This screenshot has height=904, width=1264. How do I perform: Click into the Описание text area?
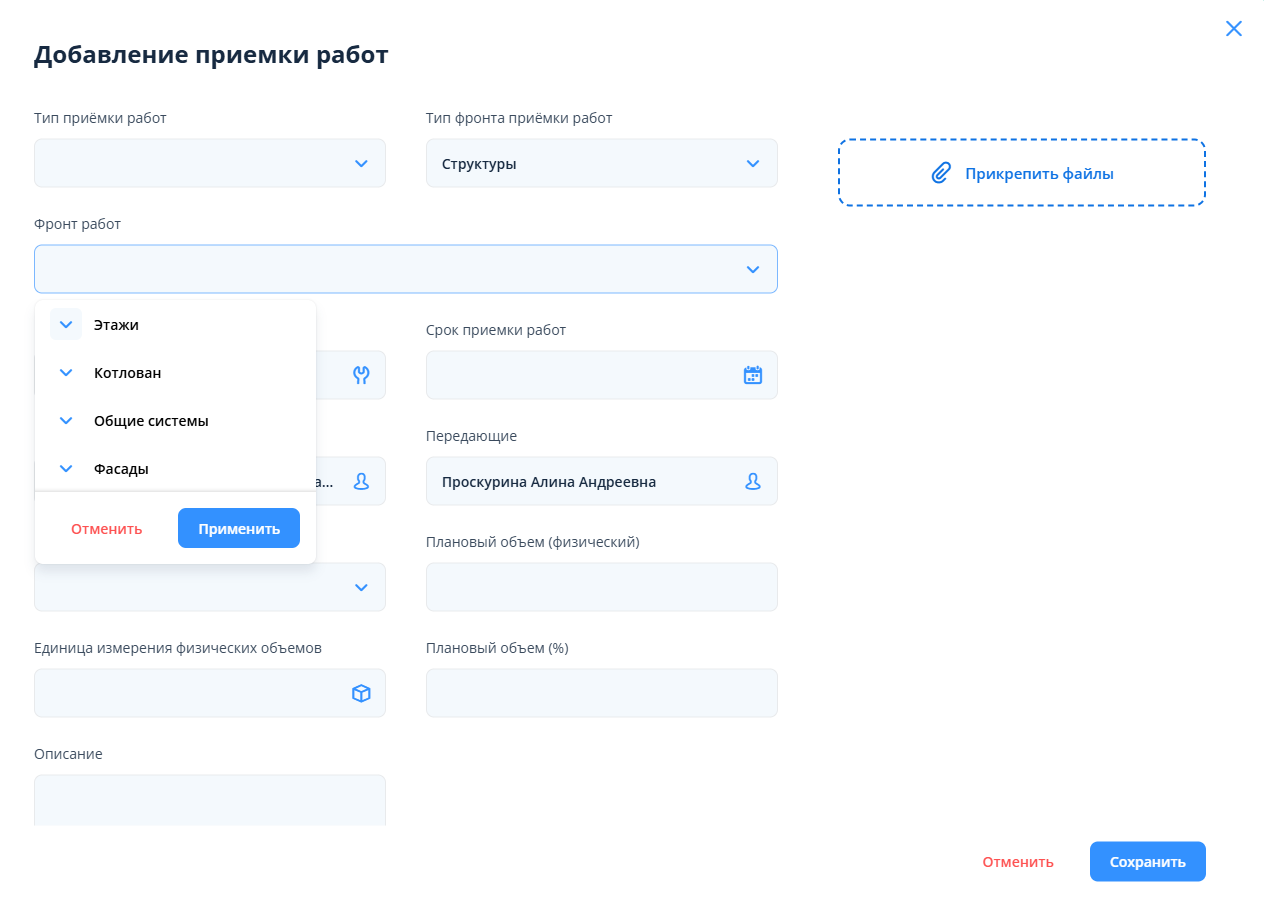(209, 800)
